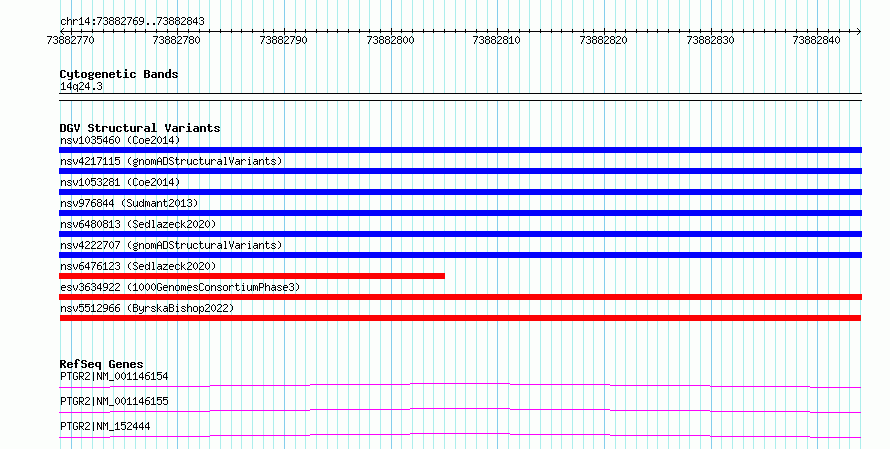Open variant nsv6476123 (Sedlazeck2020) label
This screenshot has height=449, width=890.
(138, 266)
